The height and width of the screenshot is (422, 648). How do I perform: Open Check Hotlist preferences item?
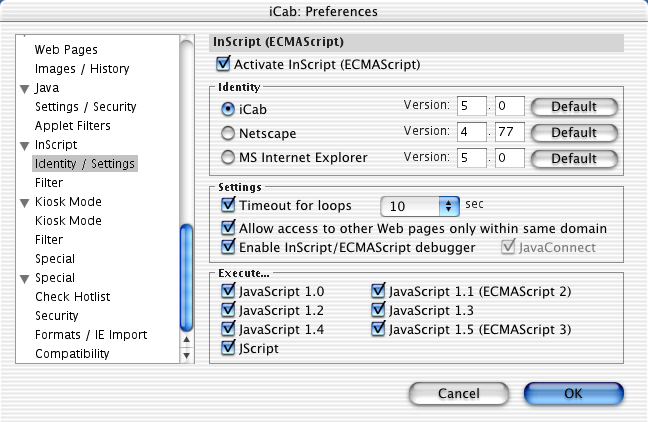(73, 297)
